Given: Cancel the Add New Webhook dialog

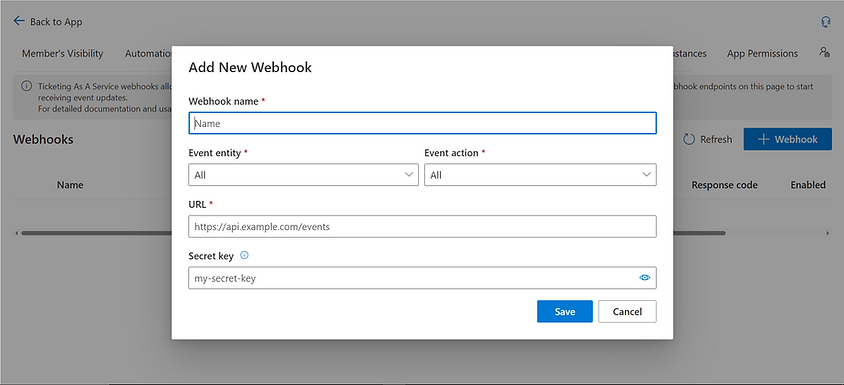Looking at the screenshot, I should (x=627, y=311).
